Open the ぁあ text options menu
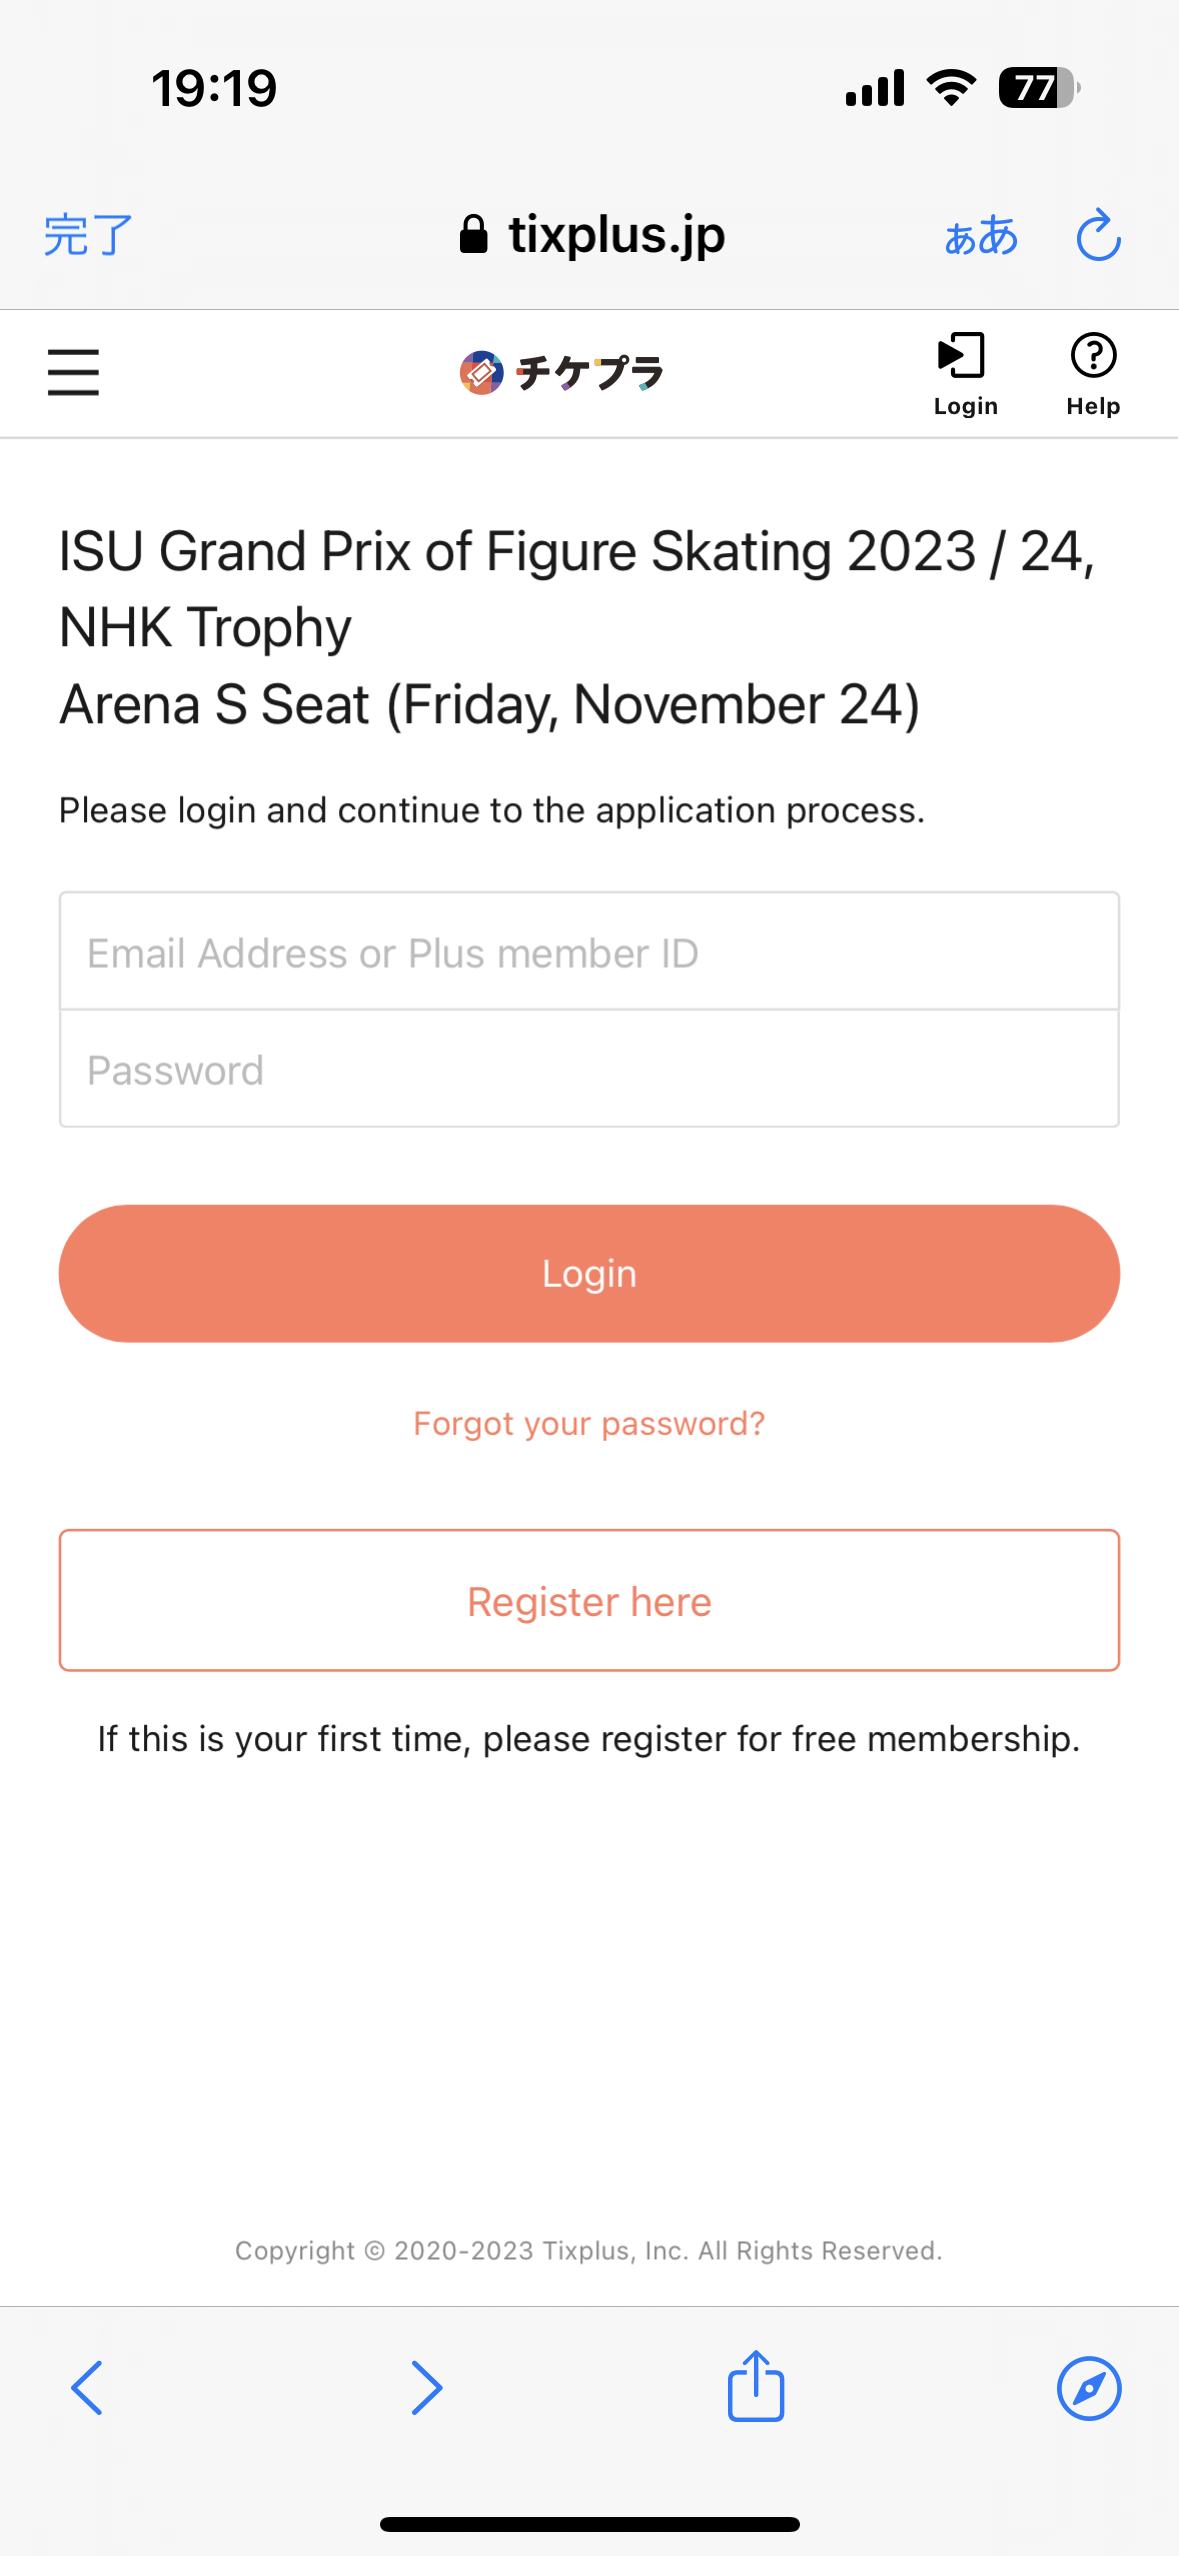Viewport: 1179px width, 2556px height. pos(980,236)
